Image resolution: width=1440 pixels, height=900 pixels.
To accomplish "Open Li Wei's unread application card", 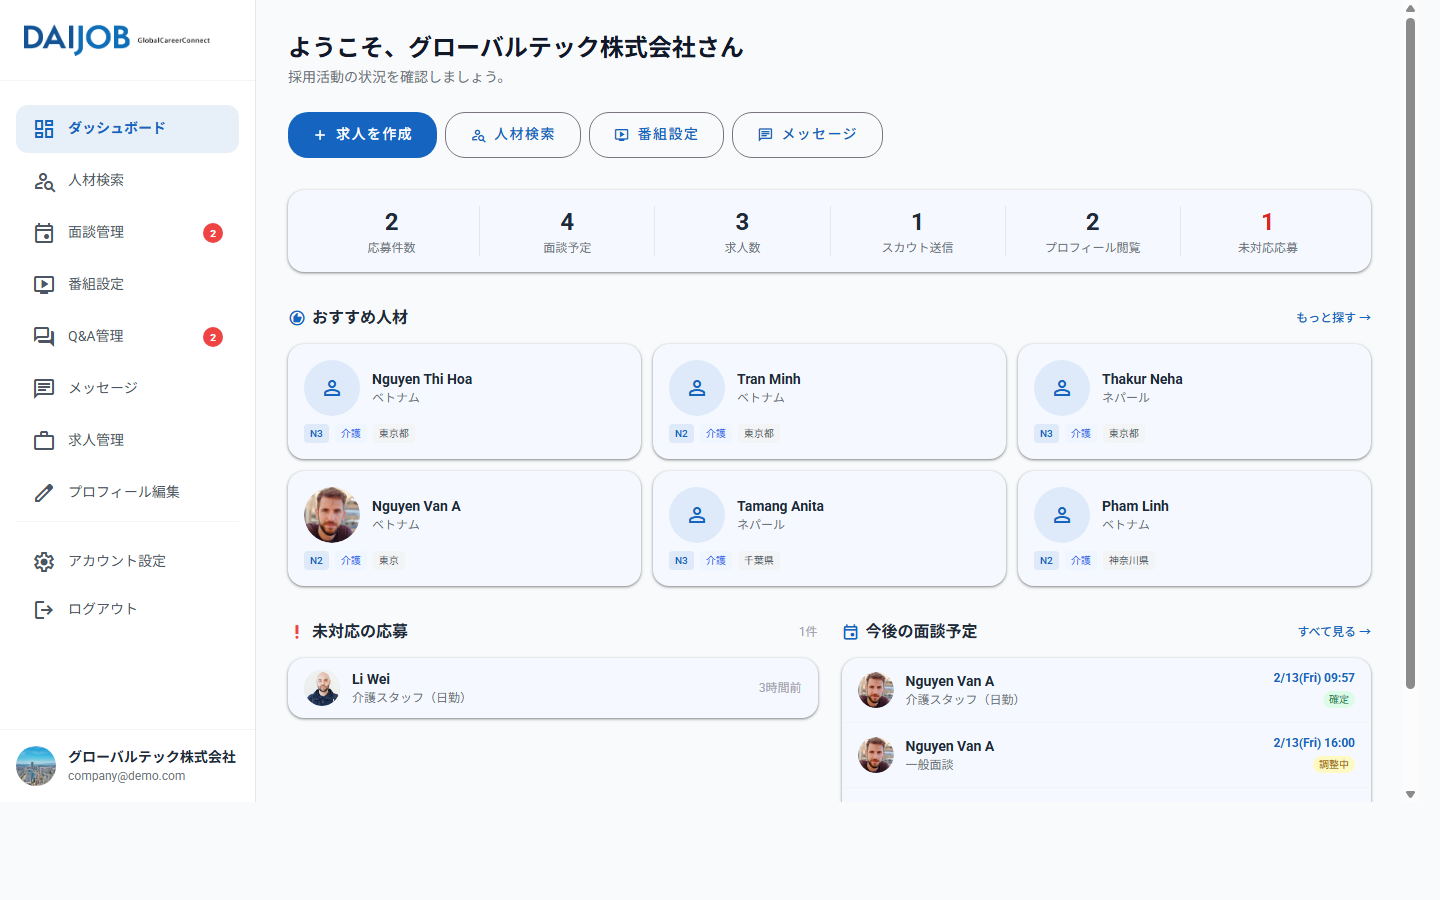I will pyautogui.click(x=553, y=688).
